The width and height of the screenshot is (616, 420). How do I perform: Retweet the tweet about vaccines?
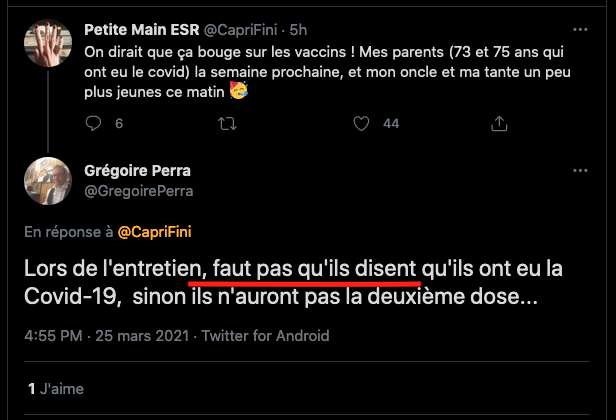[227, 123]
